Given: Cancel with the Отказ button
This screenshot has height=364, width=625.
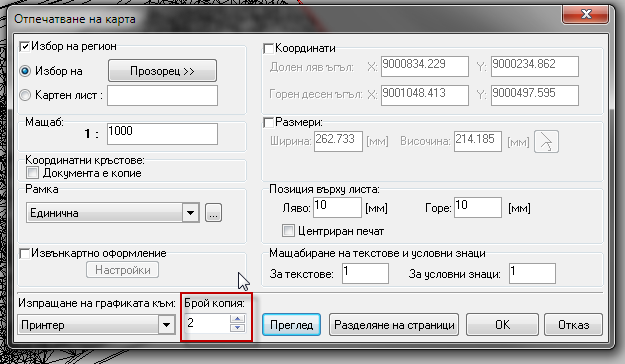Looking at the screenshot, I should click(573, 325).
